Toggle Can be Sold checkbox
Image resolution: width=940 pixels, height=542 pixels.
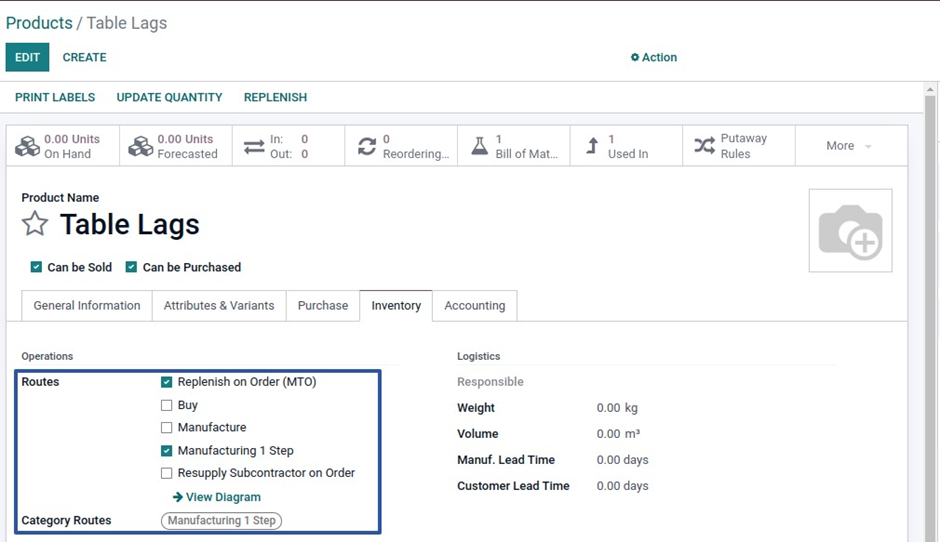click(x=36, y=267)
